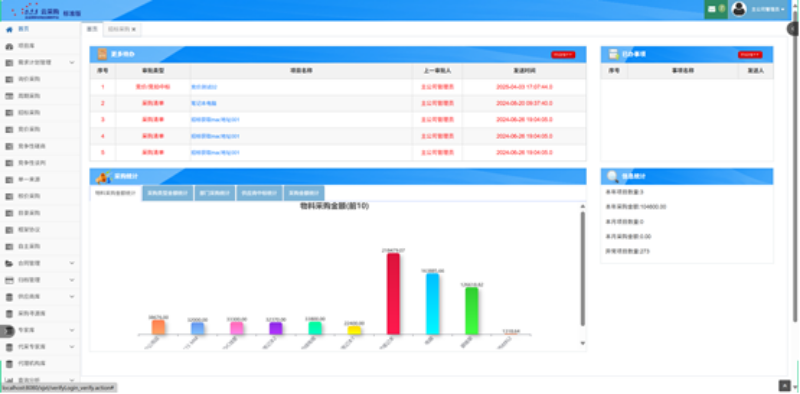Click the purple chart bar
The width and height of the screenshot is (800, 394).
tap(276, 329)
